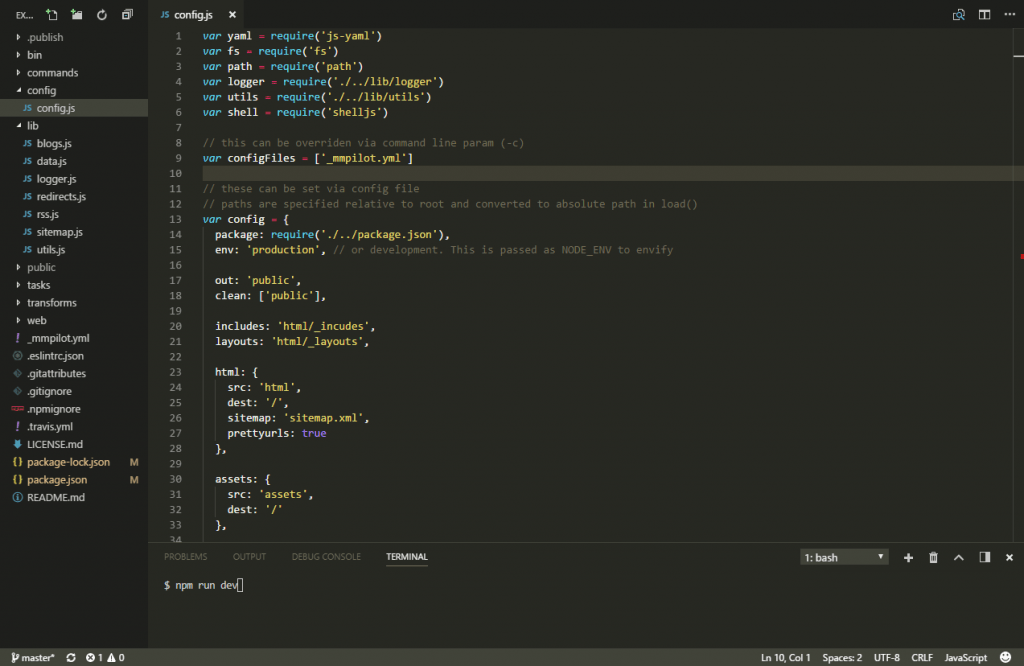Synchronize changes via status bar sync icon

click(x=71, y=658)
